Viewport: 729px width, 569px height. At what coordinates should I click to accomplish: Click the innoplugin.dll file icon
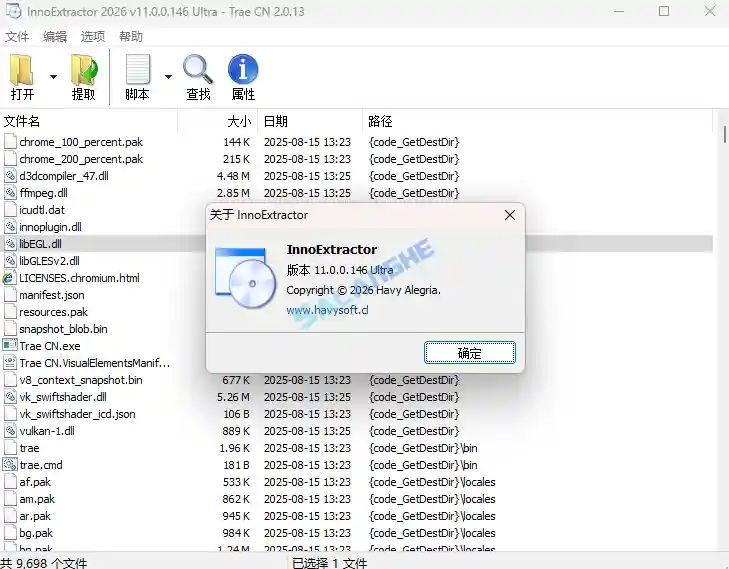10,227
